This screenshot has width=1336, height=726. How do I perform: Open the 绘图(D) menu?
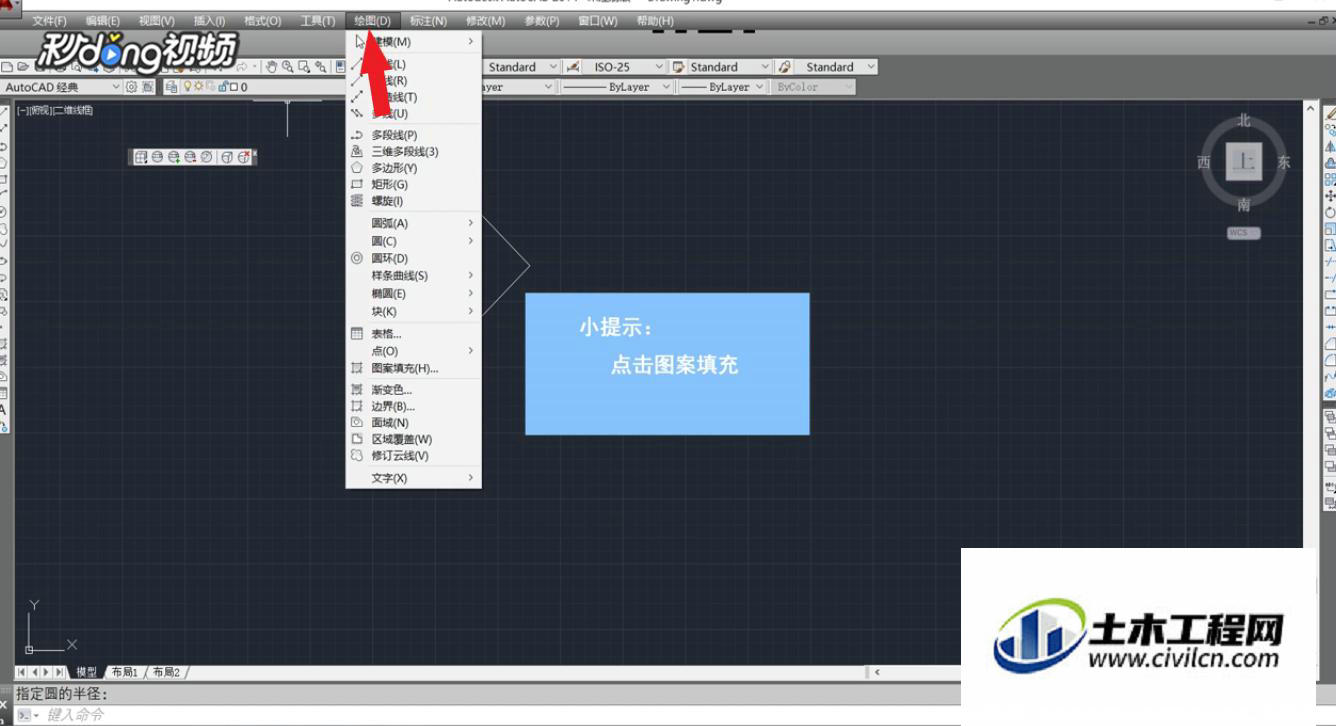[x=372, y=21]
